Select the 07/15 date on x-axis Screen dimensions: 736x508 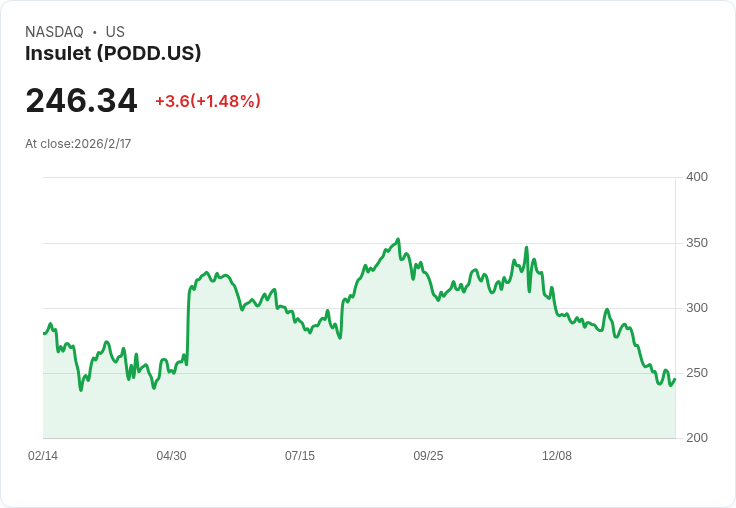(300, 455)
